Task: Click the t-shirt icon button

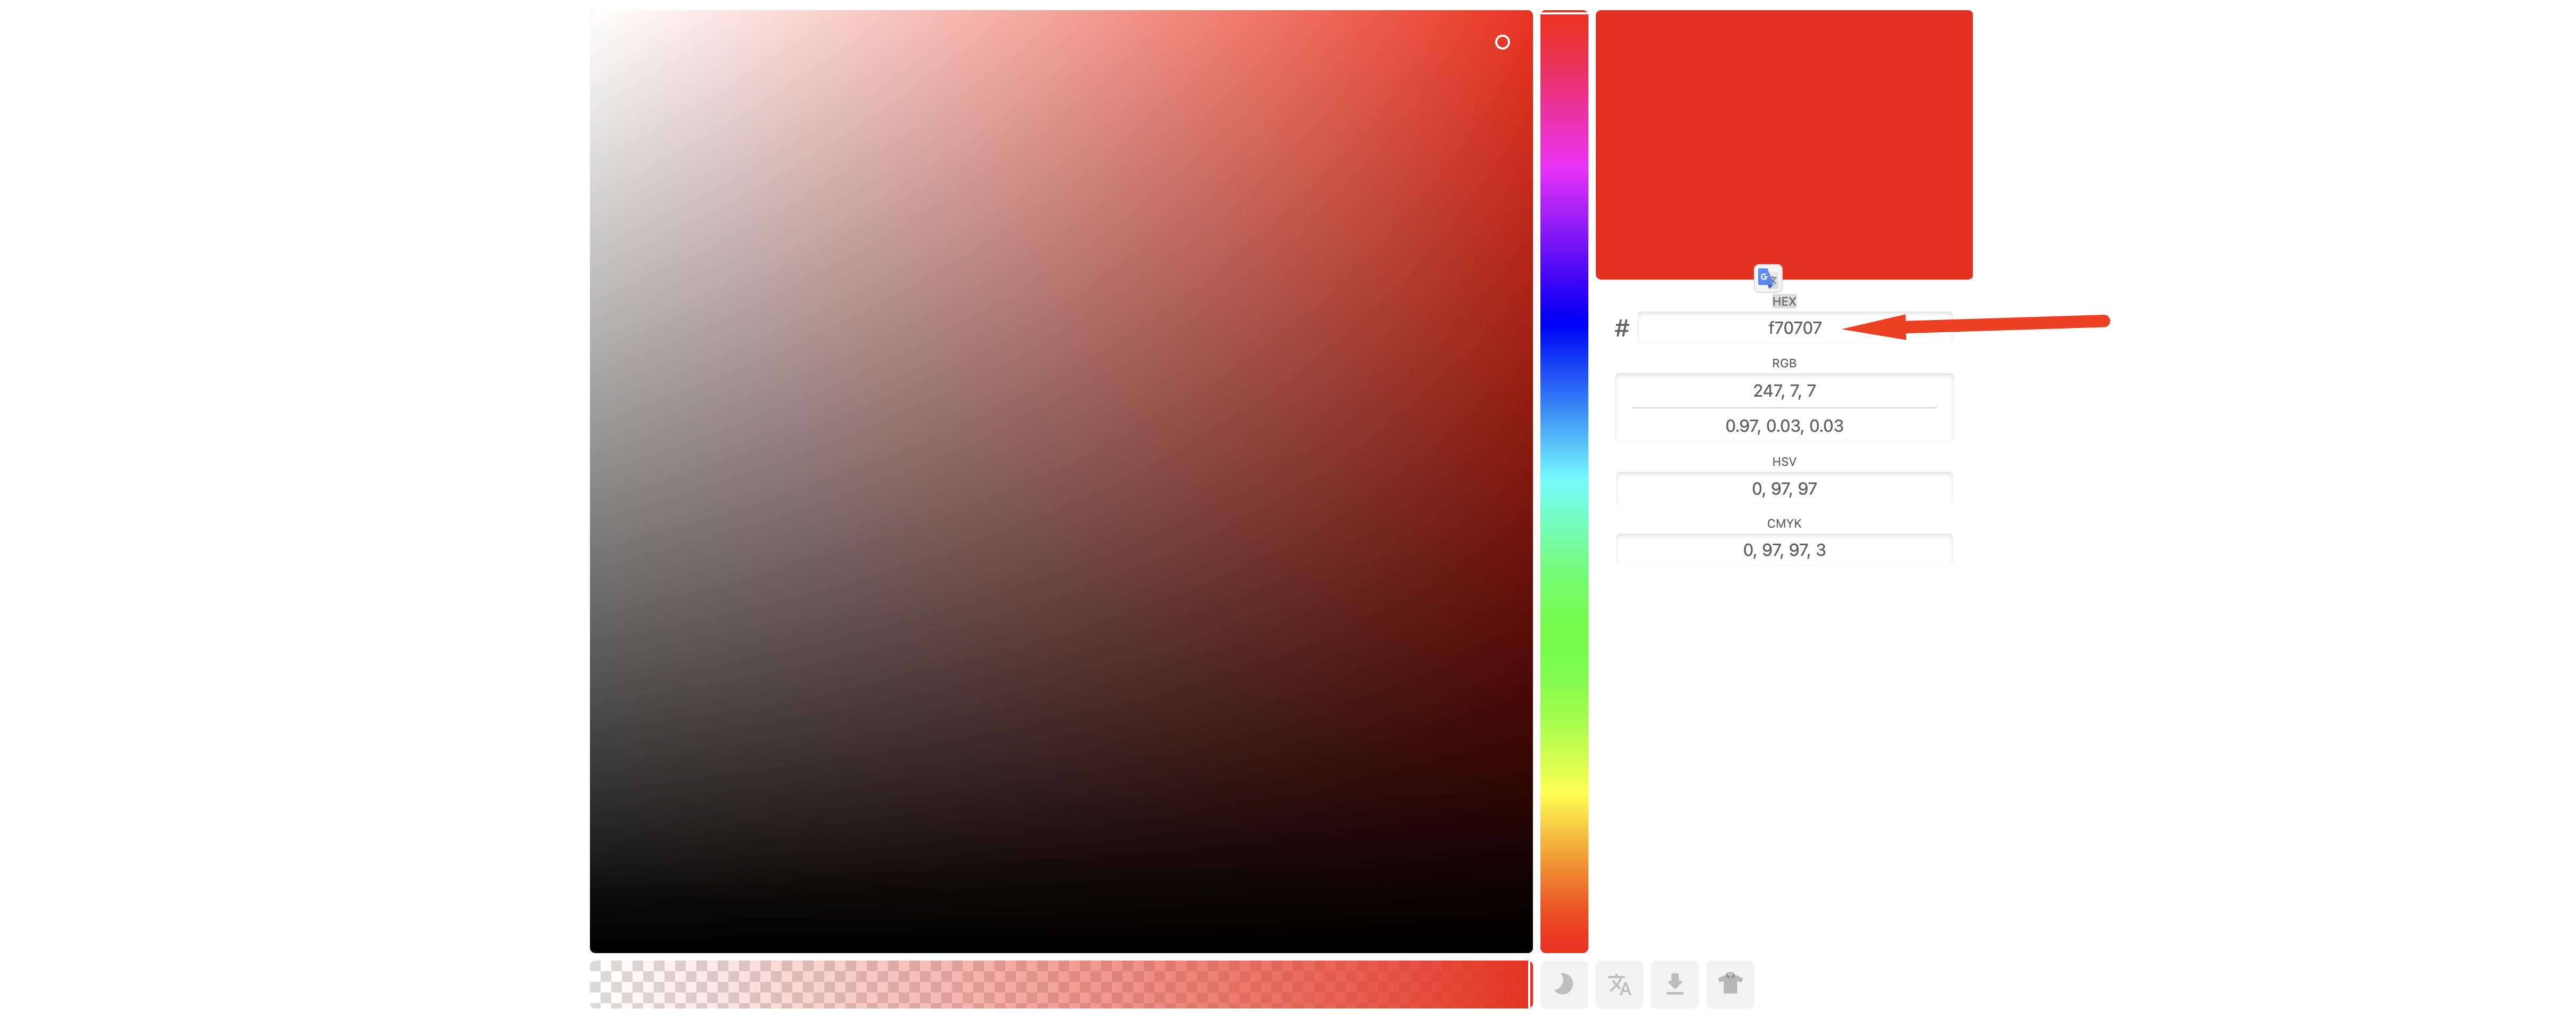Action: point(1730,984)
